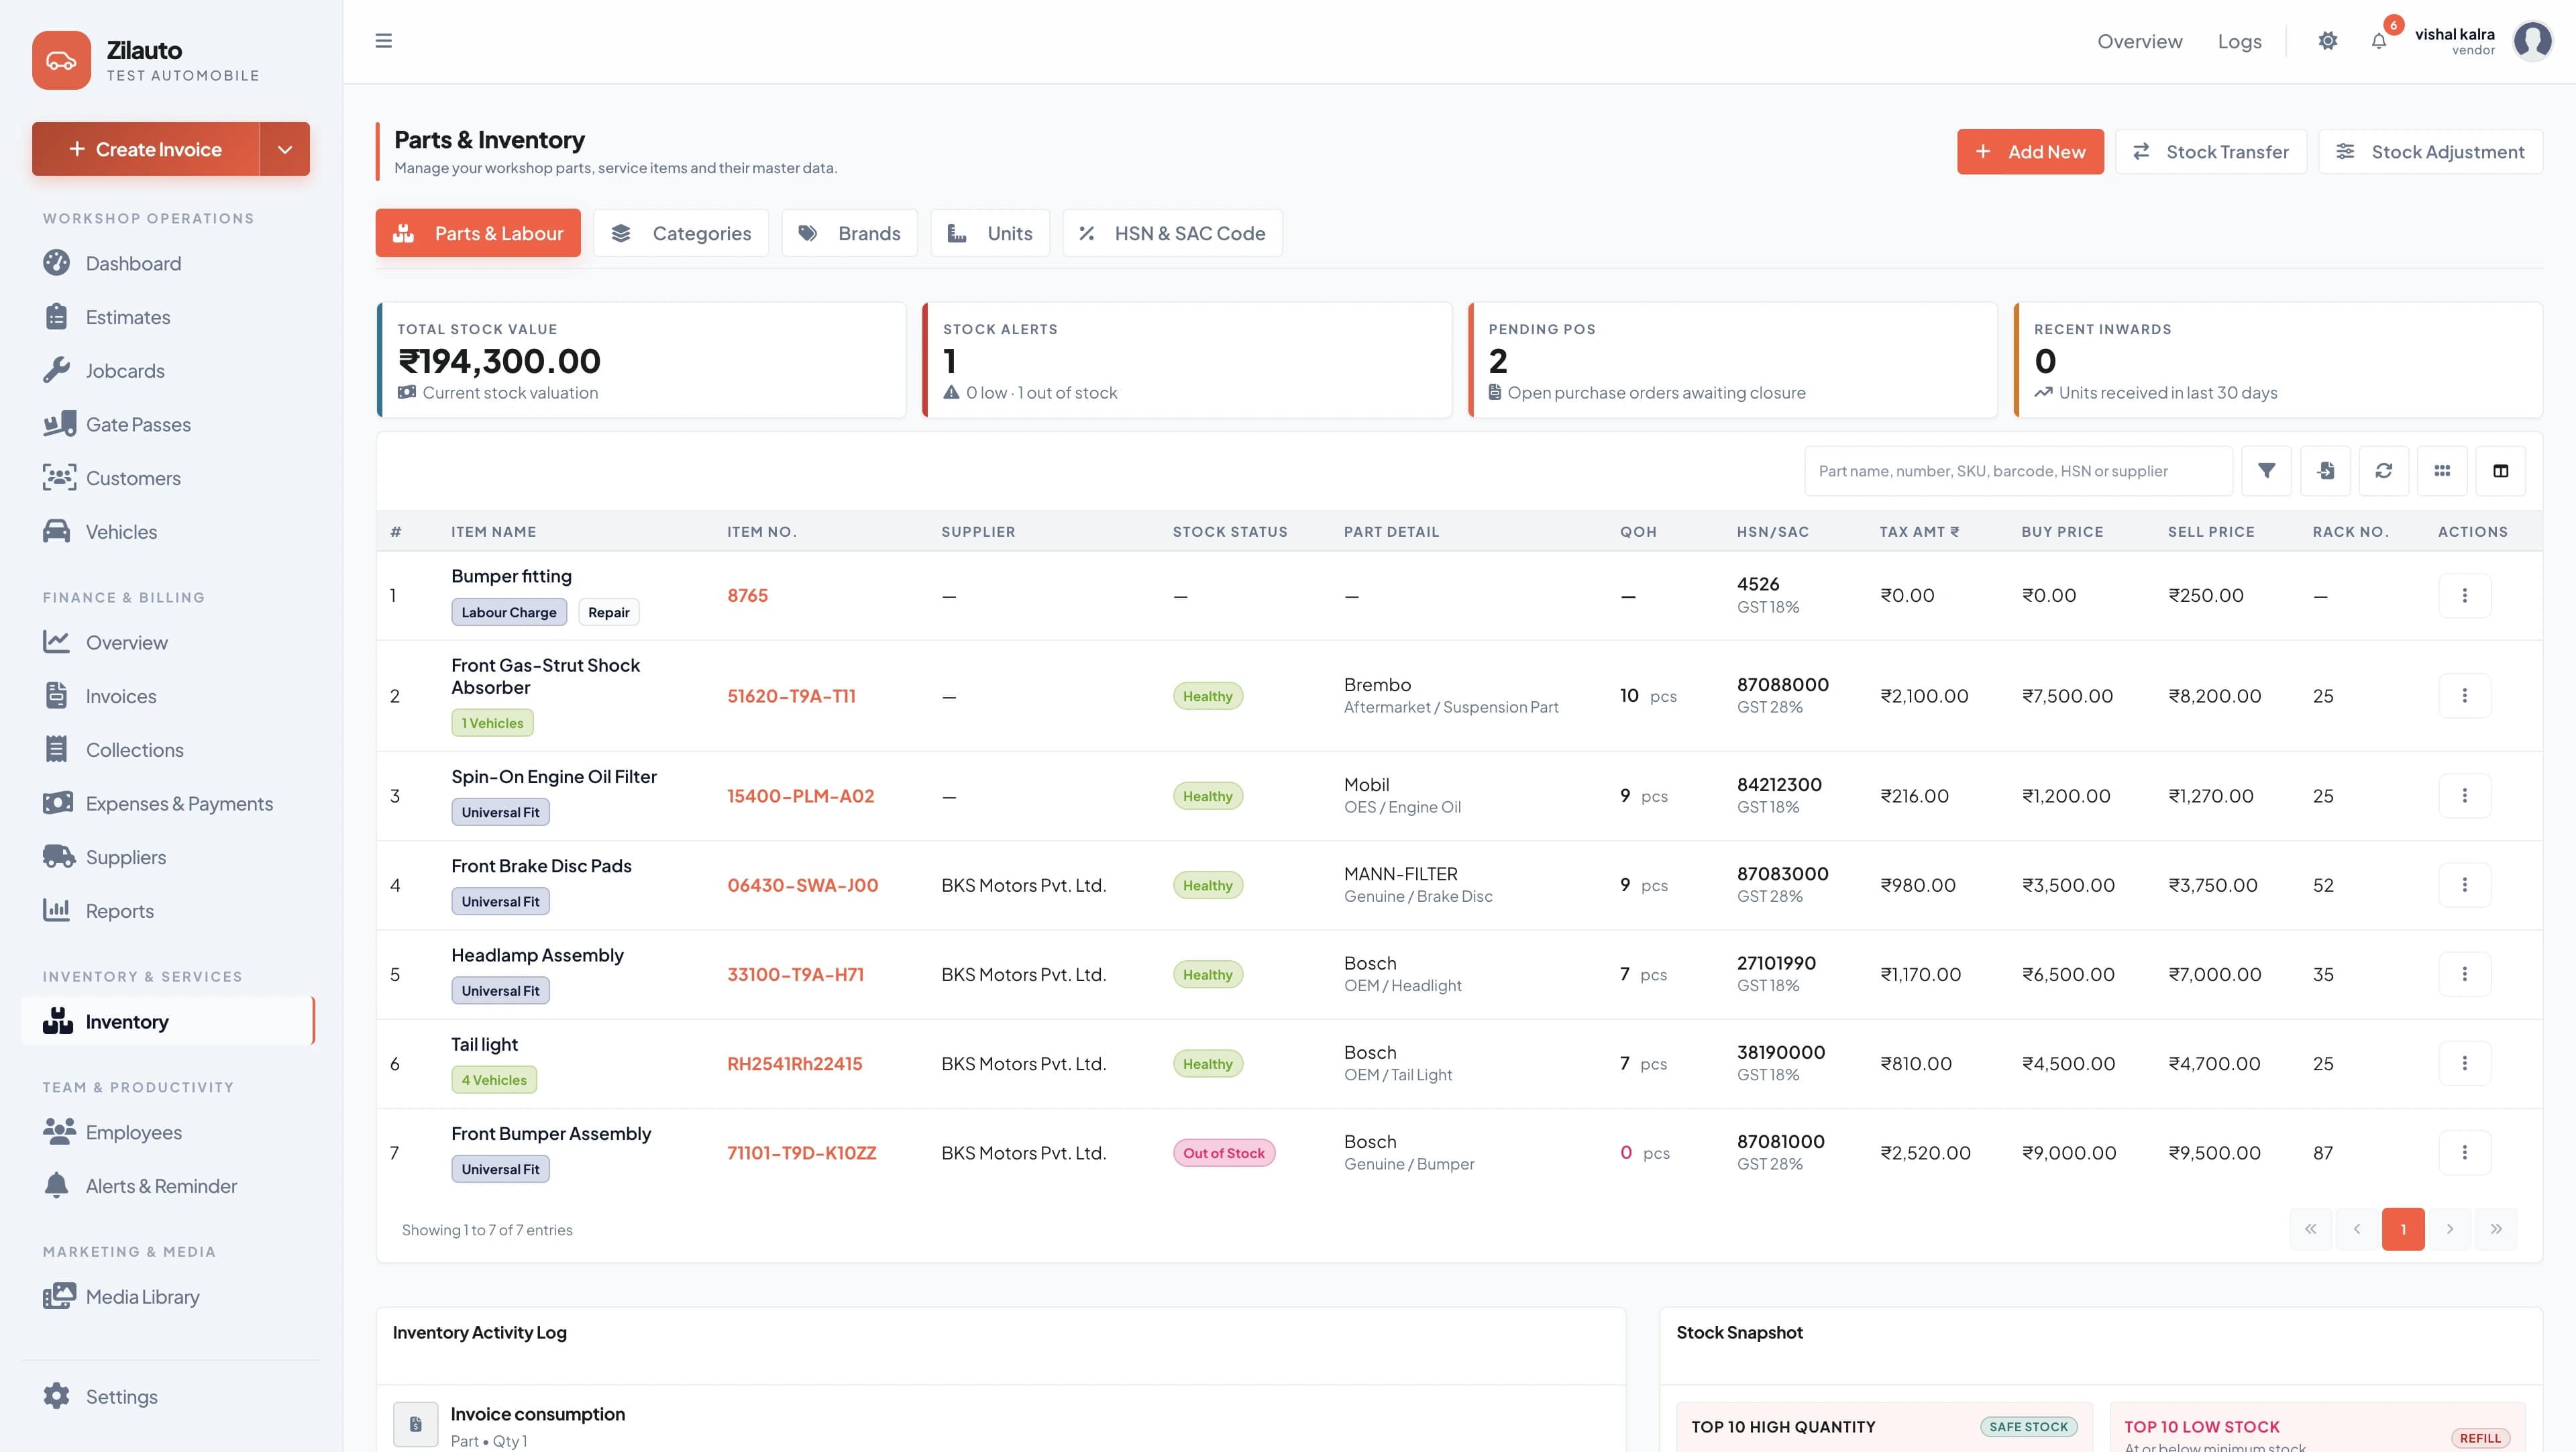Click the Logs link in header

tap(2239, 41)
